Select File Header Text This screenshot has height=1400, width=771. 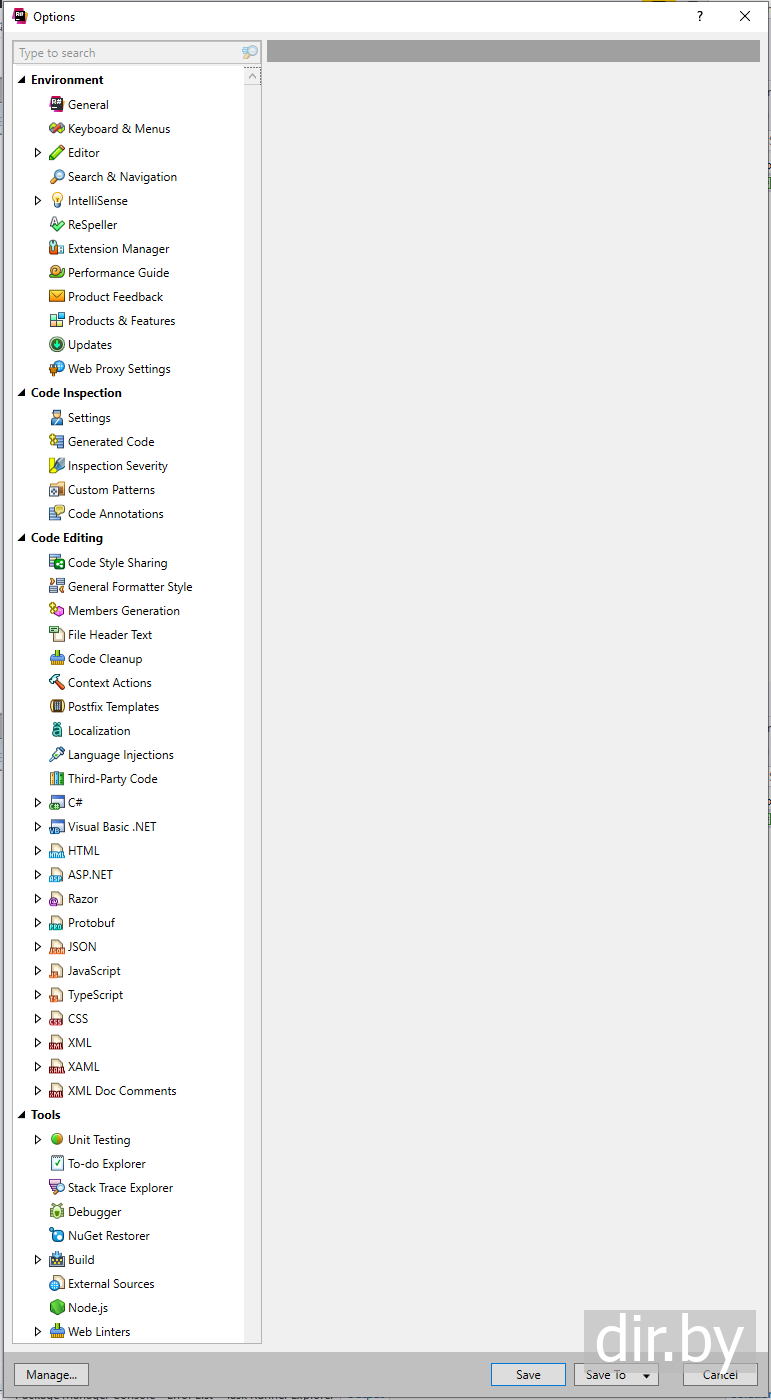pyautogui.click(x=110, y=635)
